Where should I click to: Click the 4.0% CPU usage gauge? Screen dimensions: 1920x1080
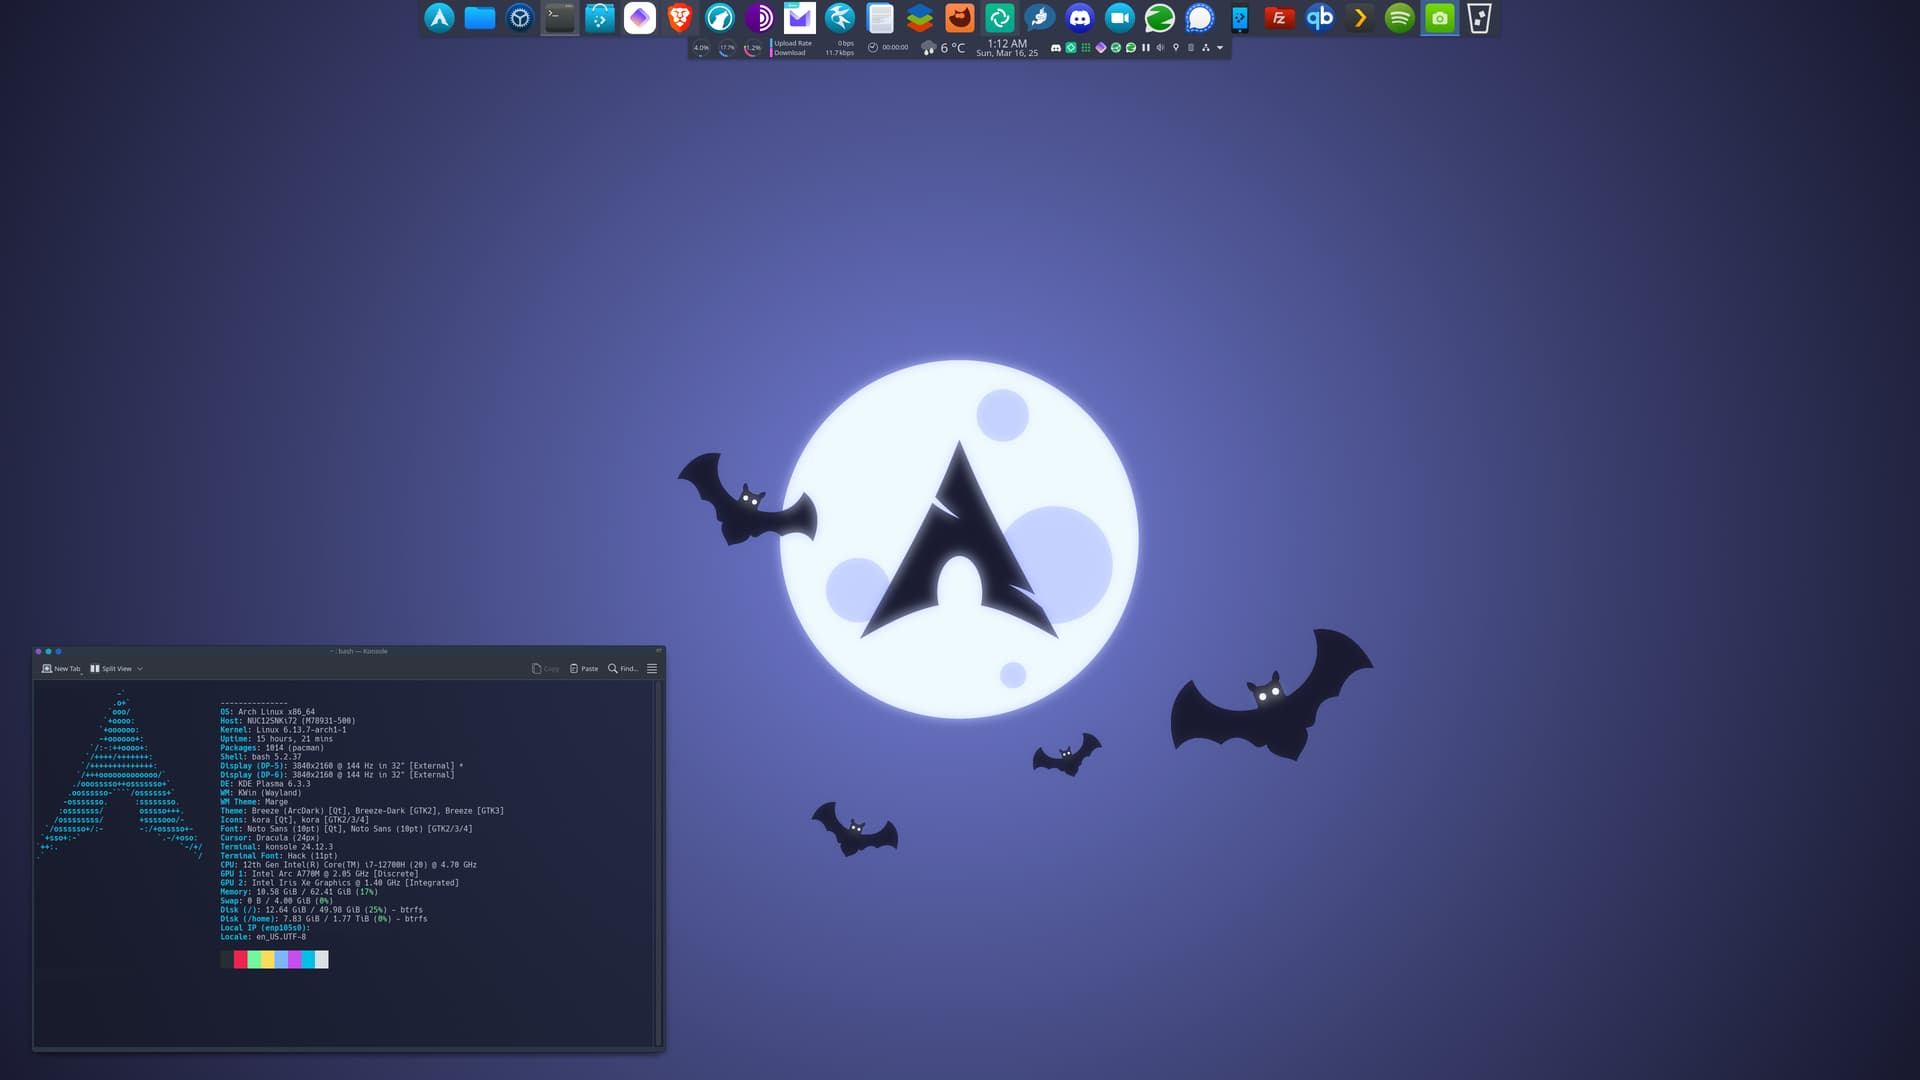point(701,48)
